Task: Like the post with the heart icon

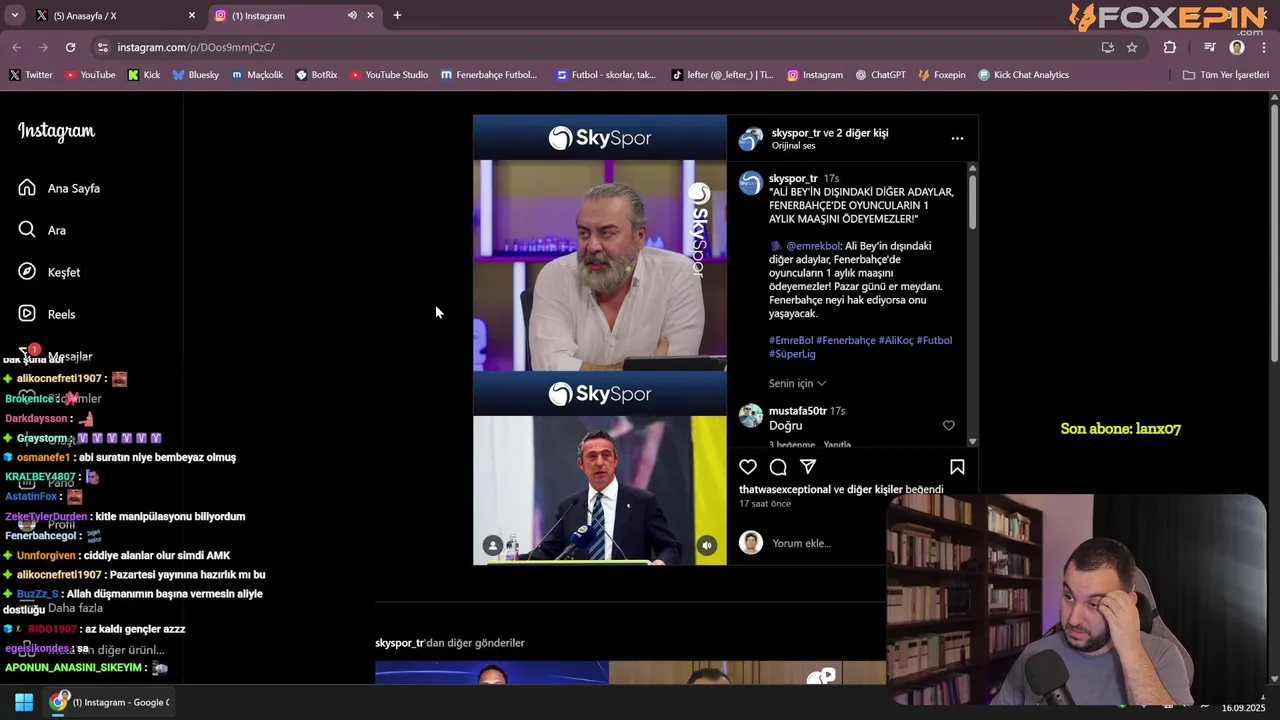Action: (748, 467)
